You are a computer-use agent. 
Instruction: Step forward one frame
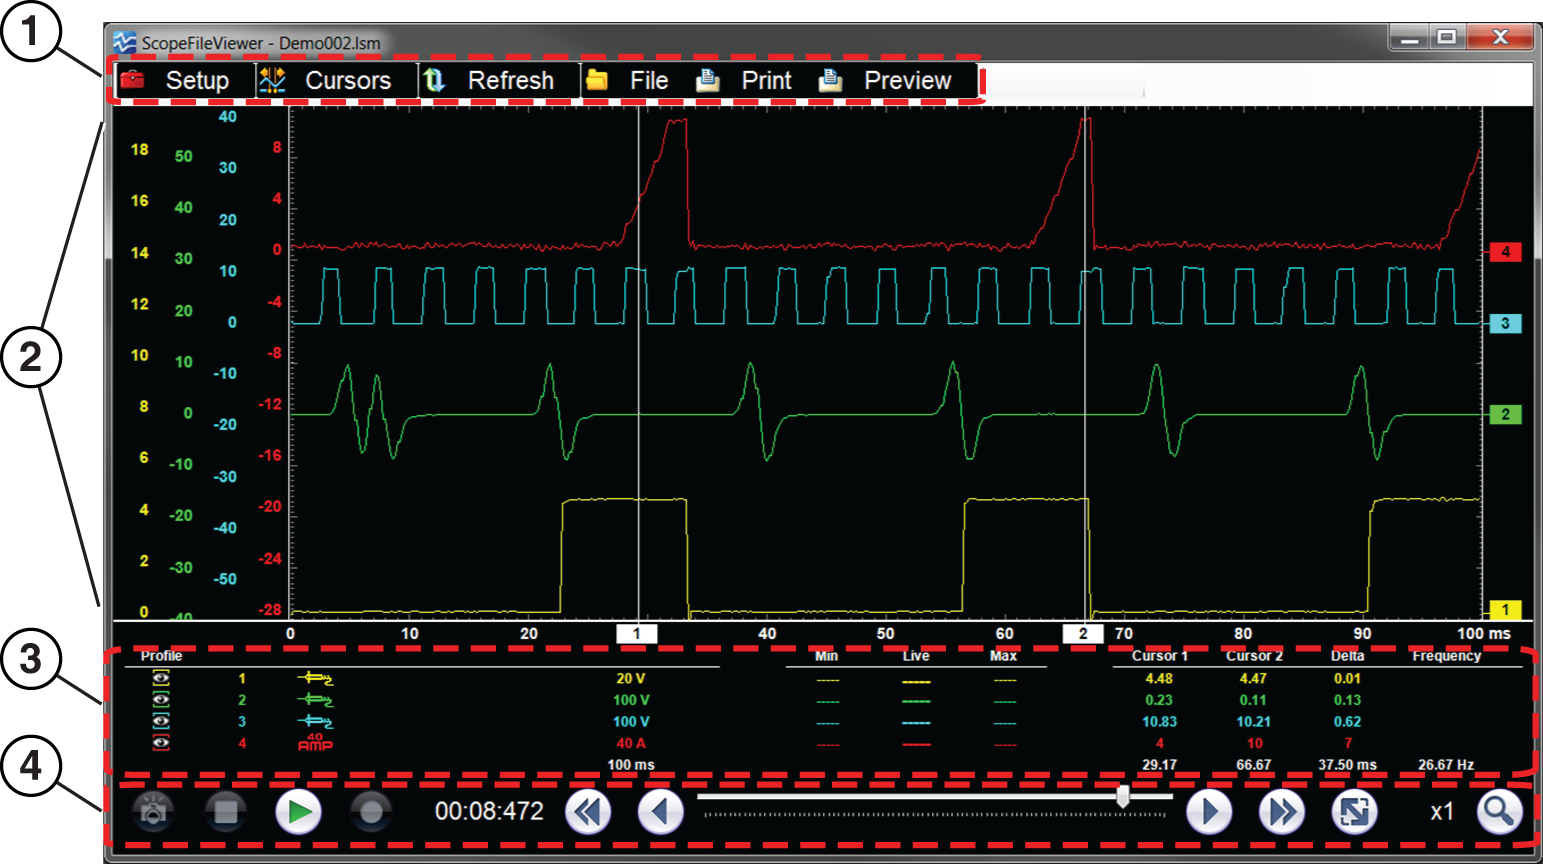1209,811
